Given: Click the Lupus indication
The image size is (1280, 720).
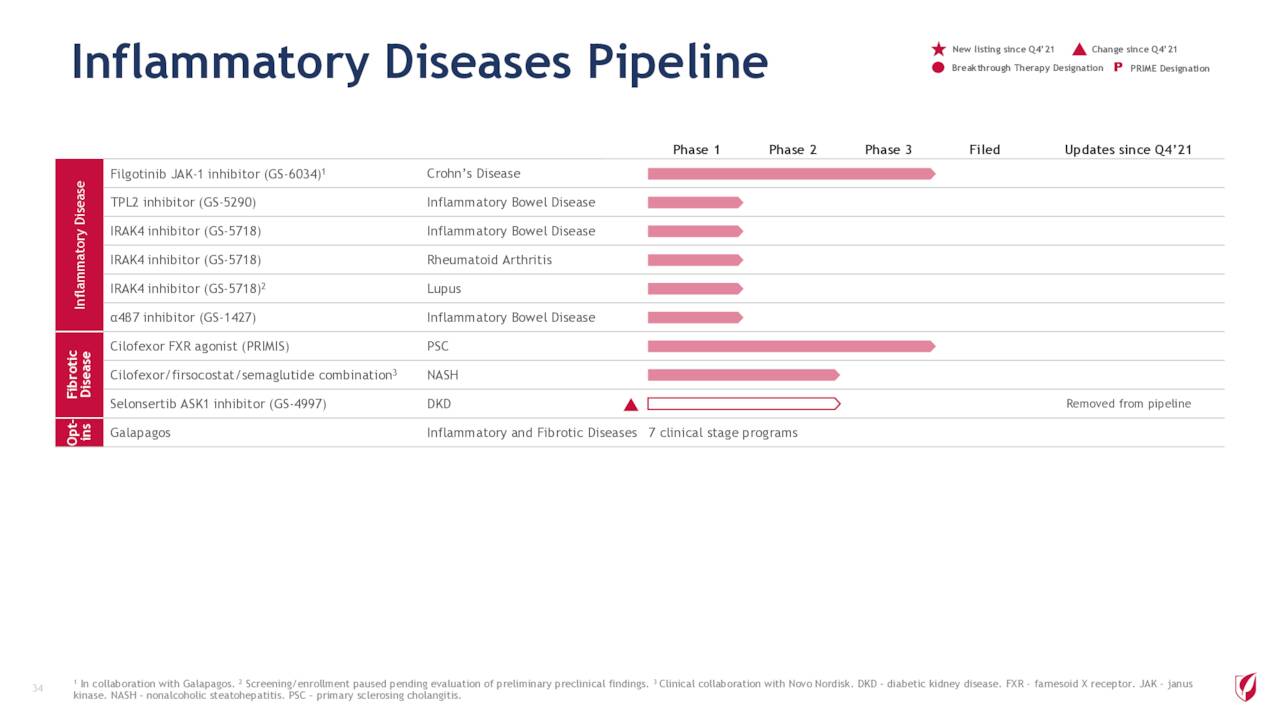Looking at the screenshot, I should [444, 289].
